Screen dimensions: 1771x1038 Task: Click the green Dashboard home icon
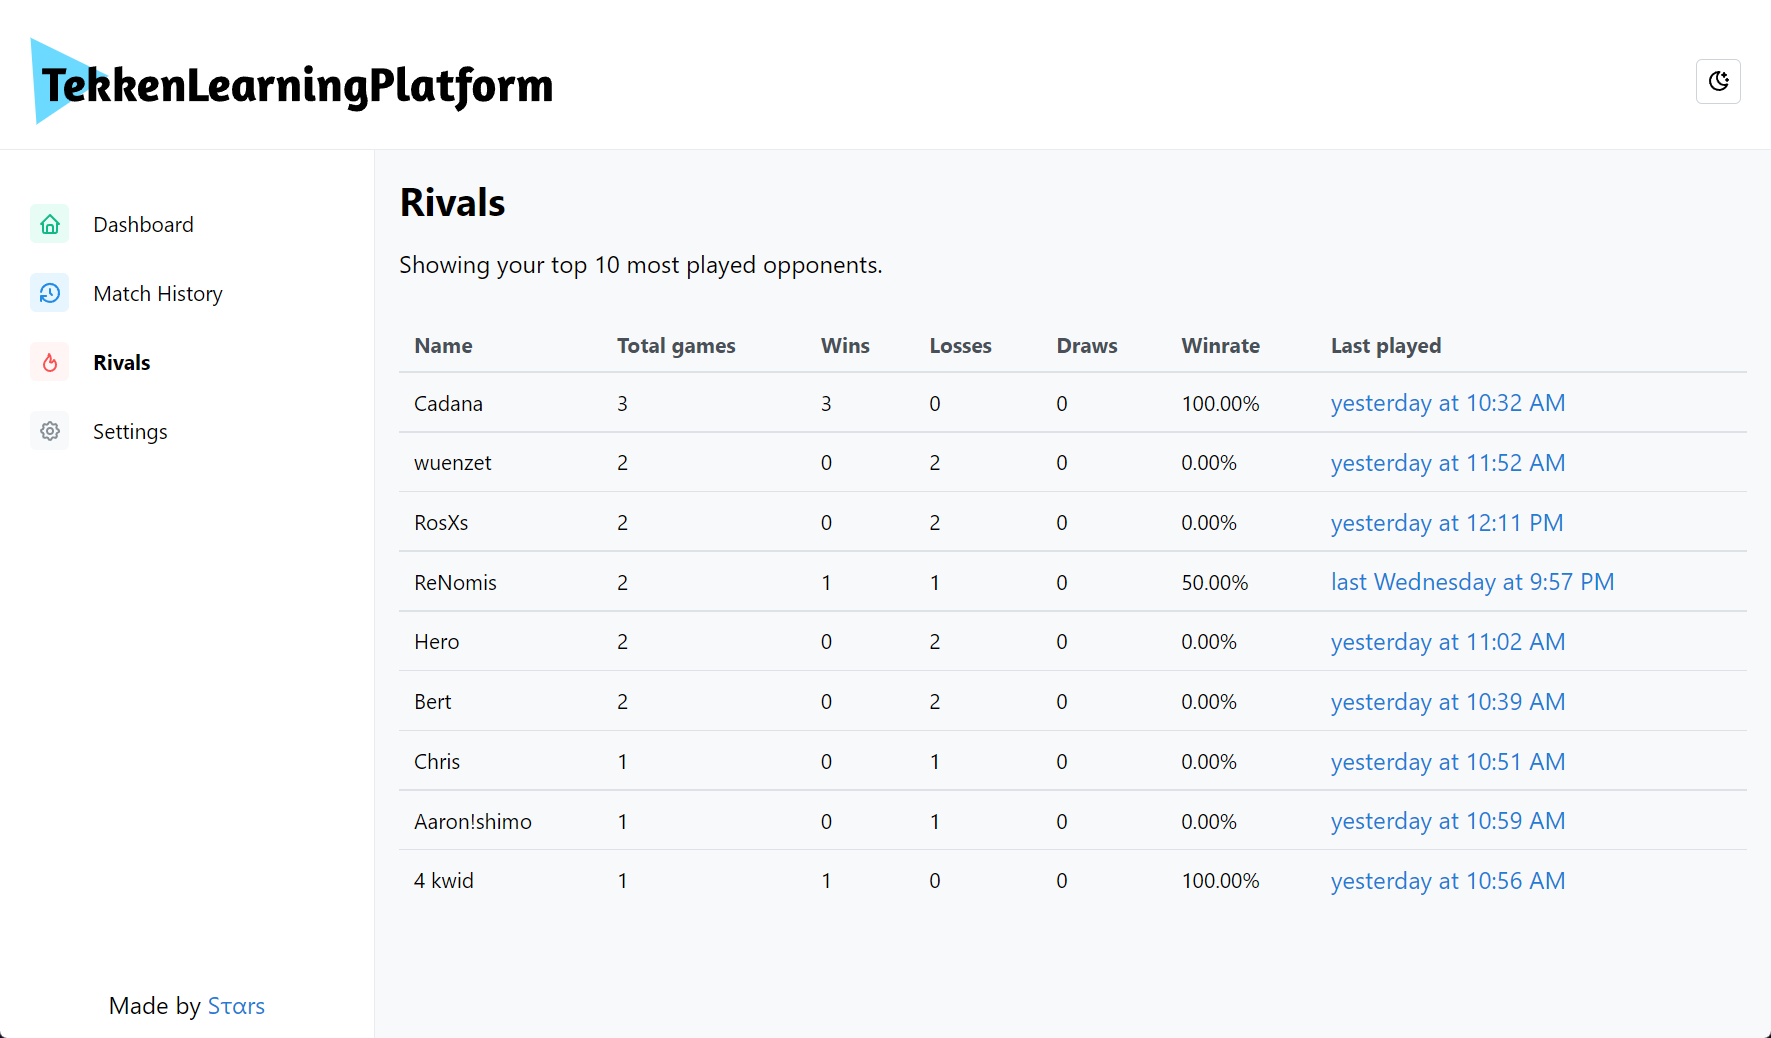tap(50, 224)
